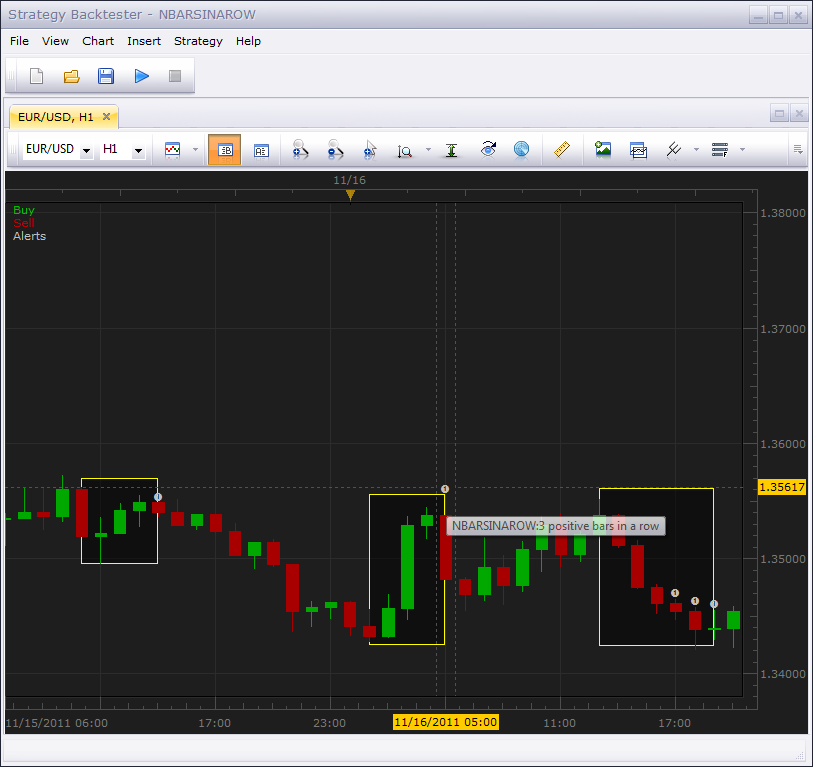Click the stop strategy square button
The width and height of the screenshot is (813, 767).
175,76
